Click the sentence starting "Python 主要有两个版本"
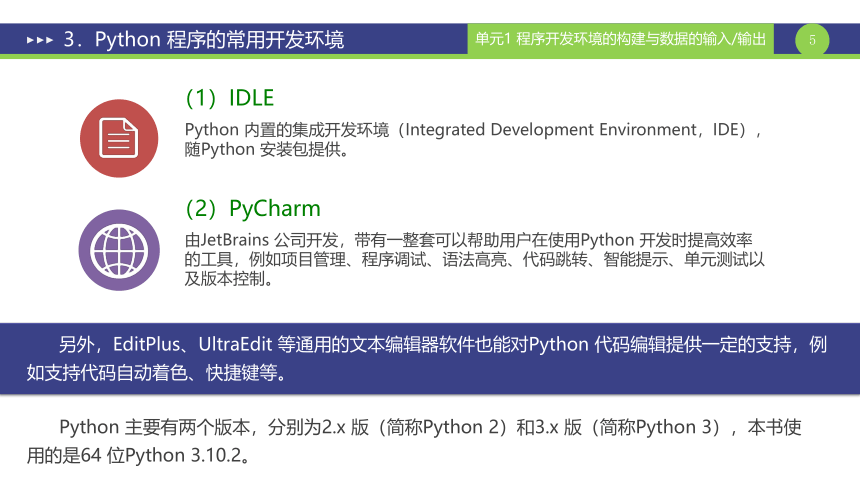Viewport: 860px width, 484px height. click(431, 427)
